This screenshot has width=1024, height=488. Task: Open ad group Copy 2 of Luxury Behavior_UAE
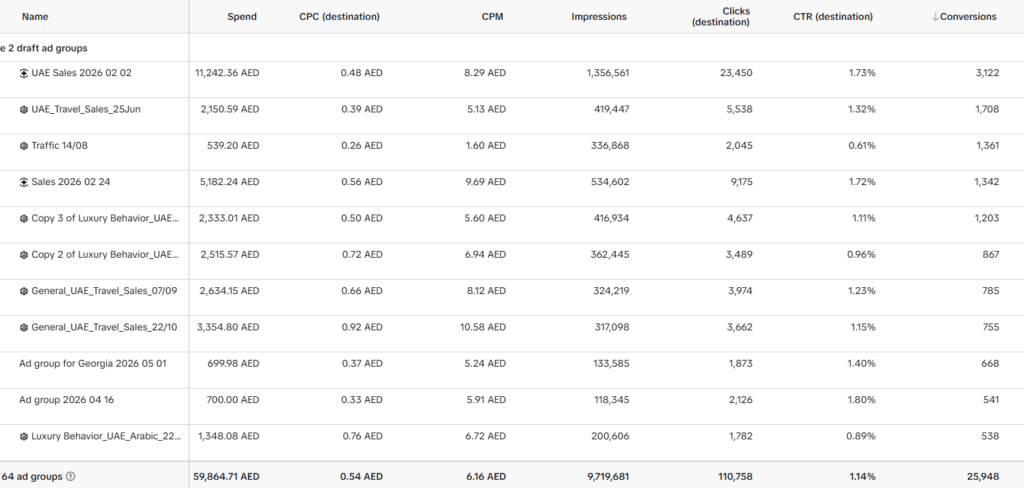(x=104, y=254)
